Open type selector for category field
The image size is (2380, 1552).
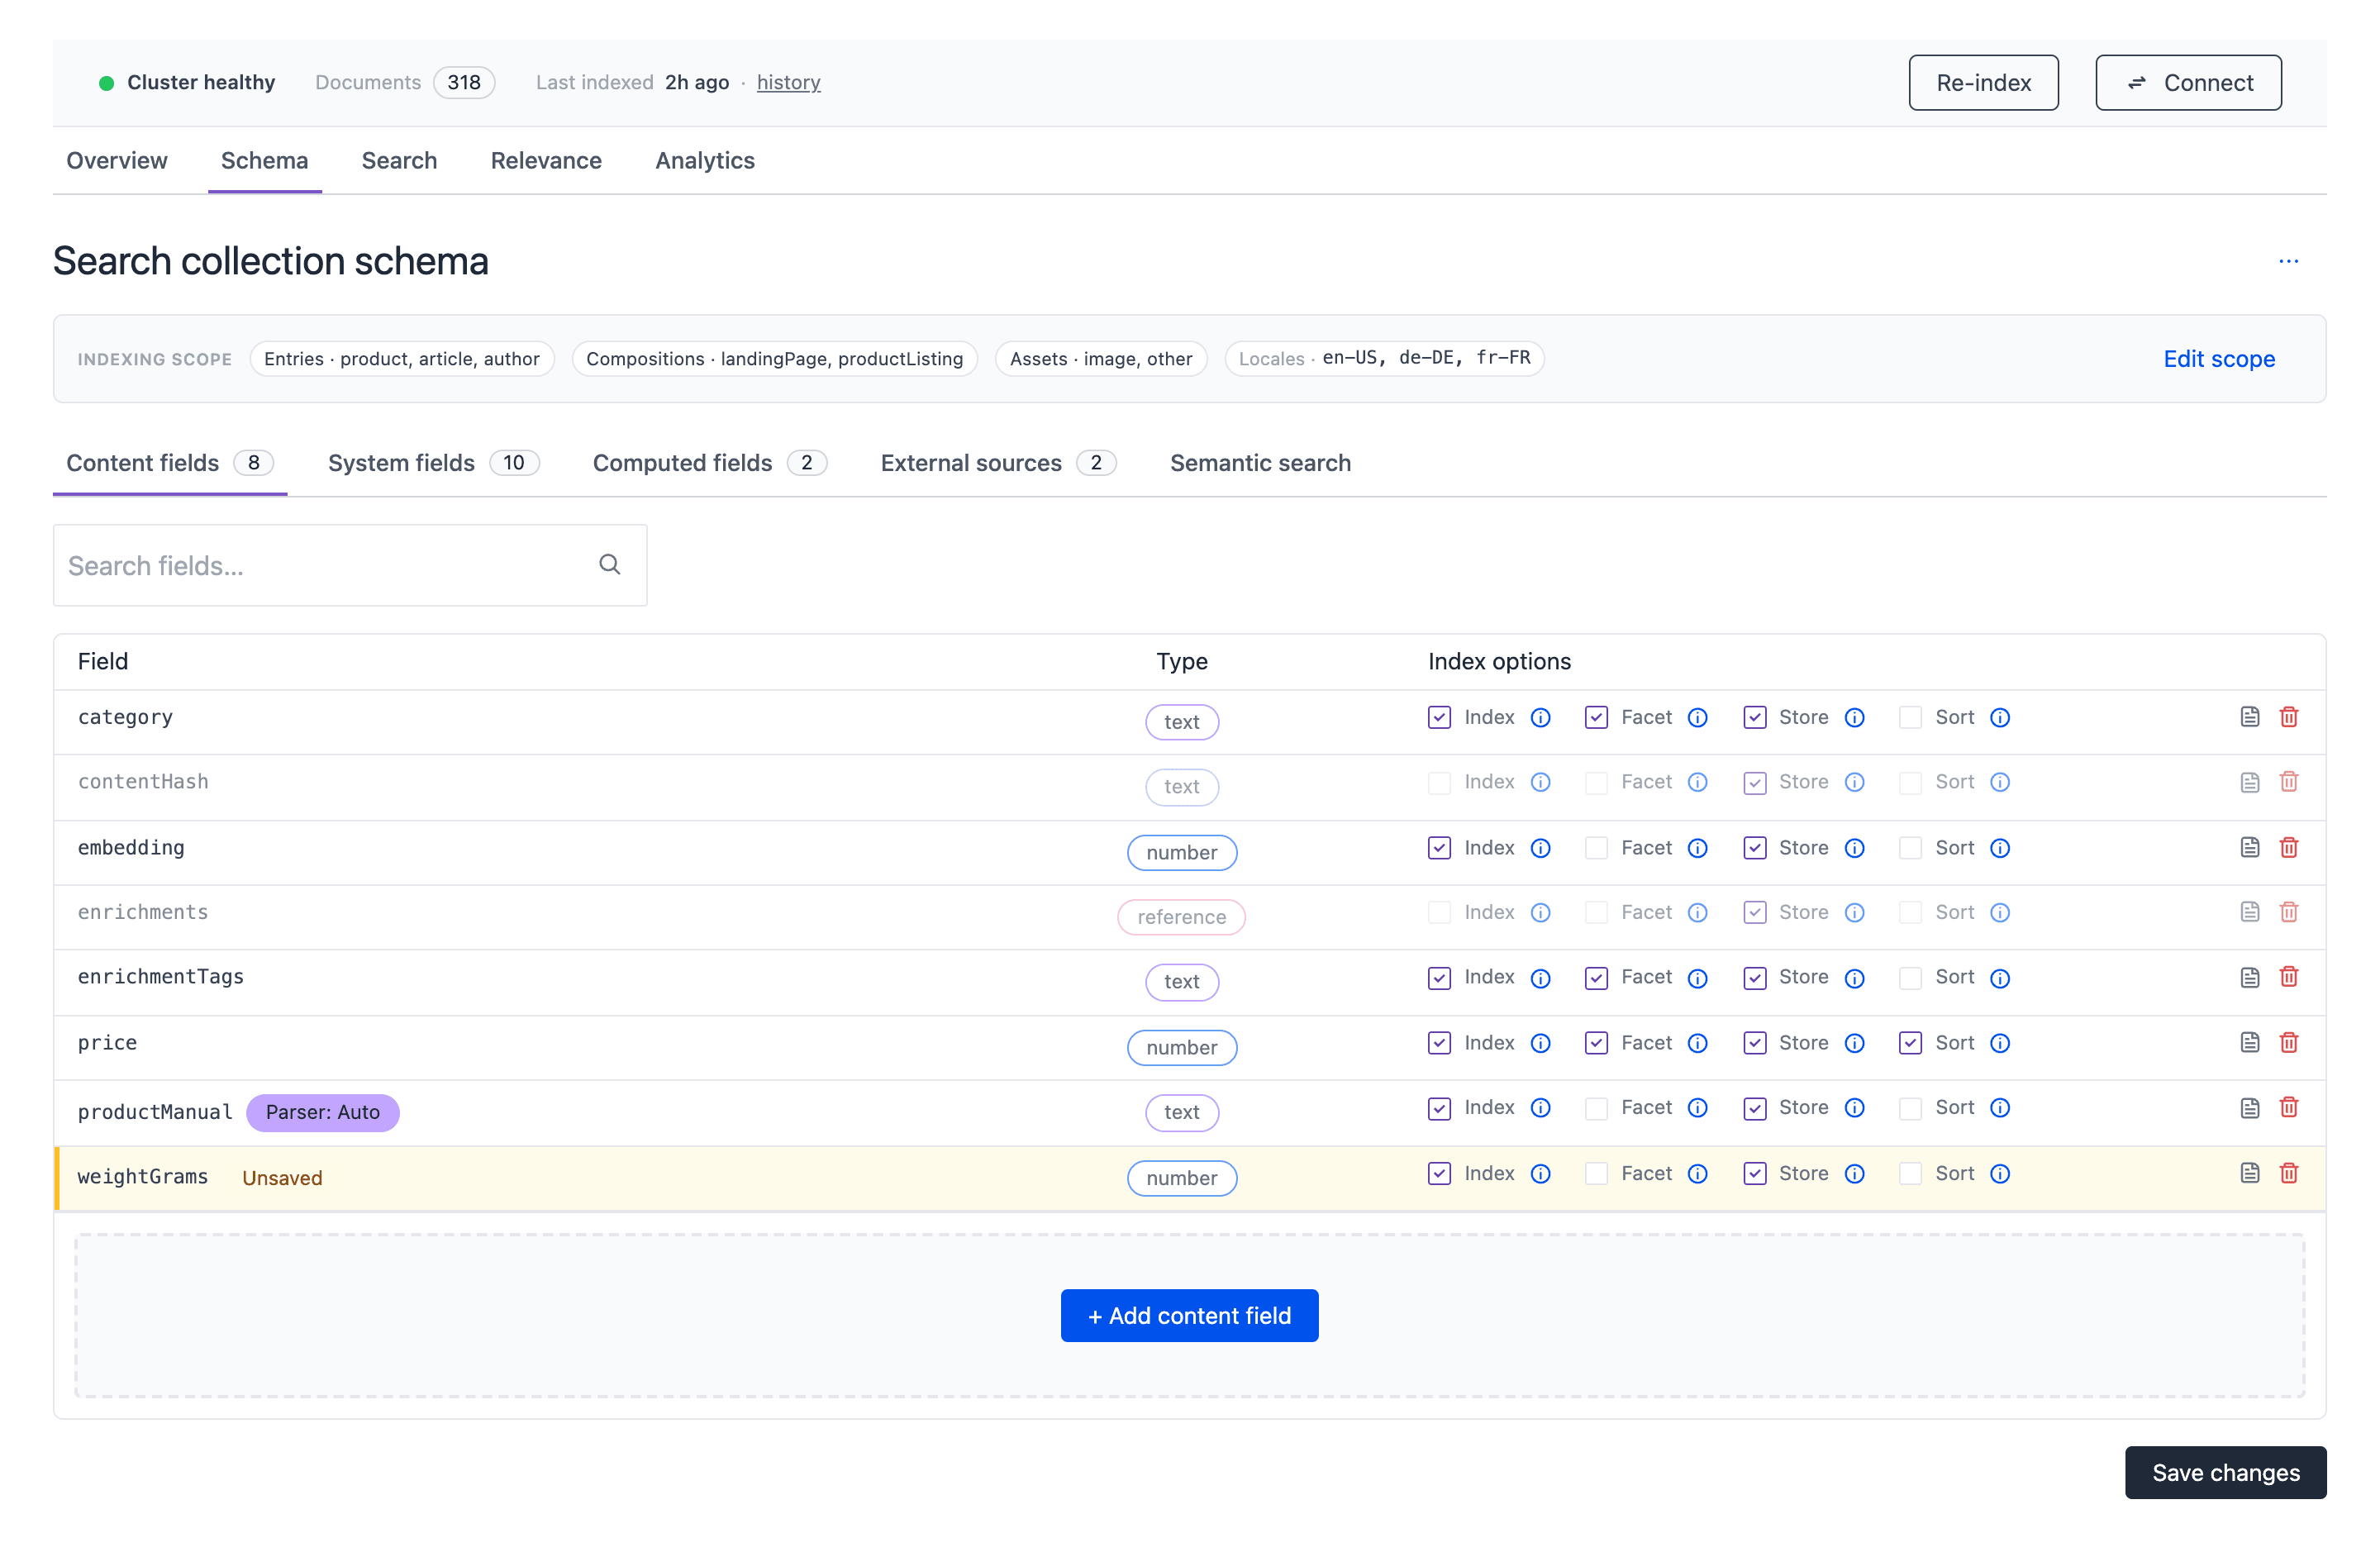(x=1181, y=722)
